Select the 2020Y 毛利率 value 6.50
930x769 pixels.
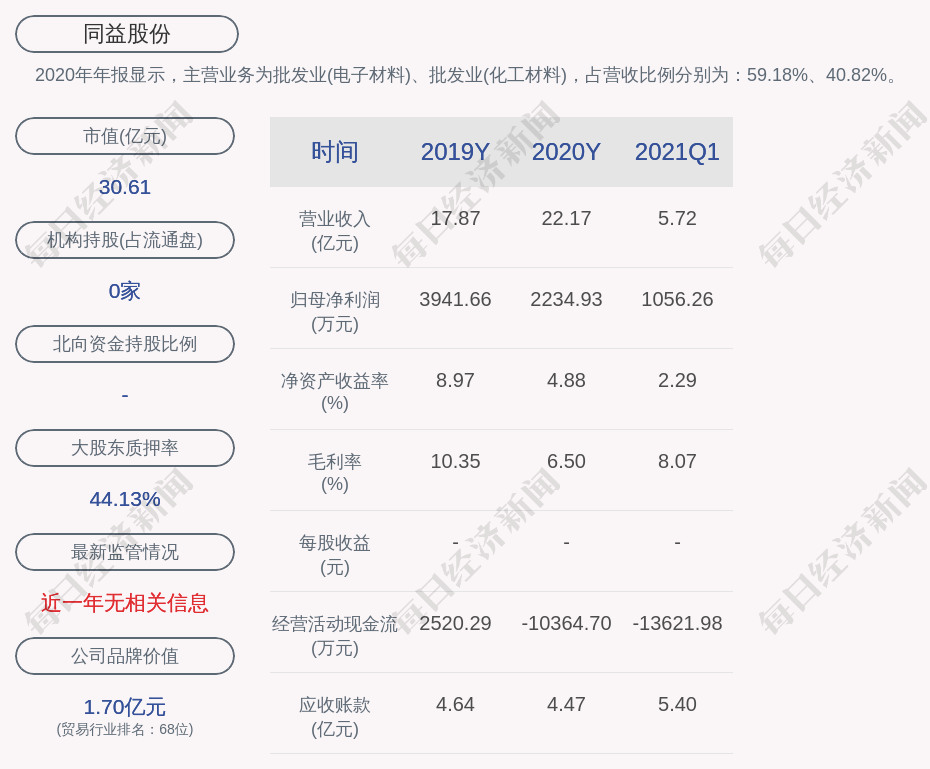[x=566, y=461]
